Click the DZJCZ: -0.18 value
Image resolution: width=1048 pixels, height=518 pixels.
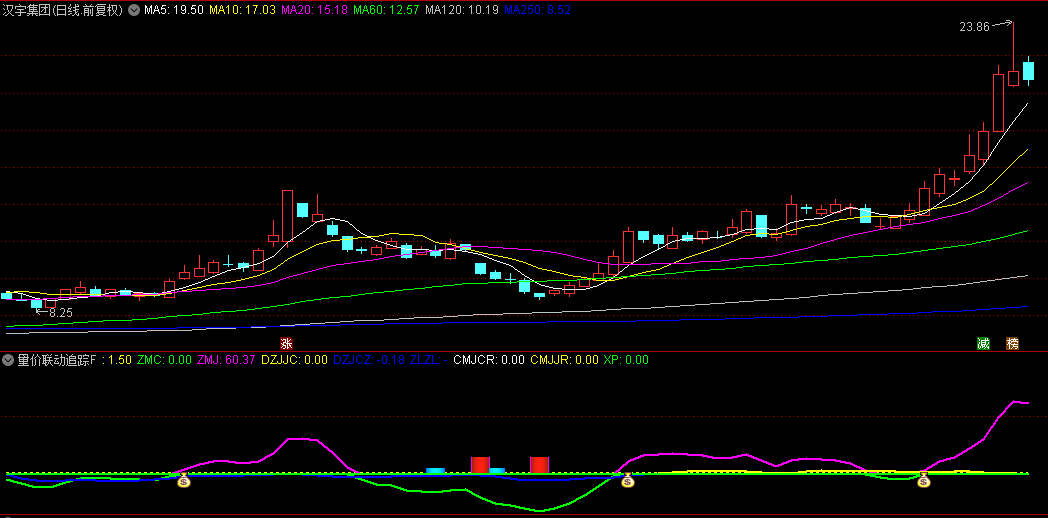(369, 360)
